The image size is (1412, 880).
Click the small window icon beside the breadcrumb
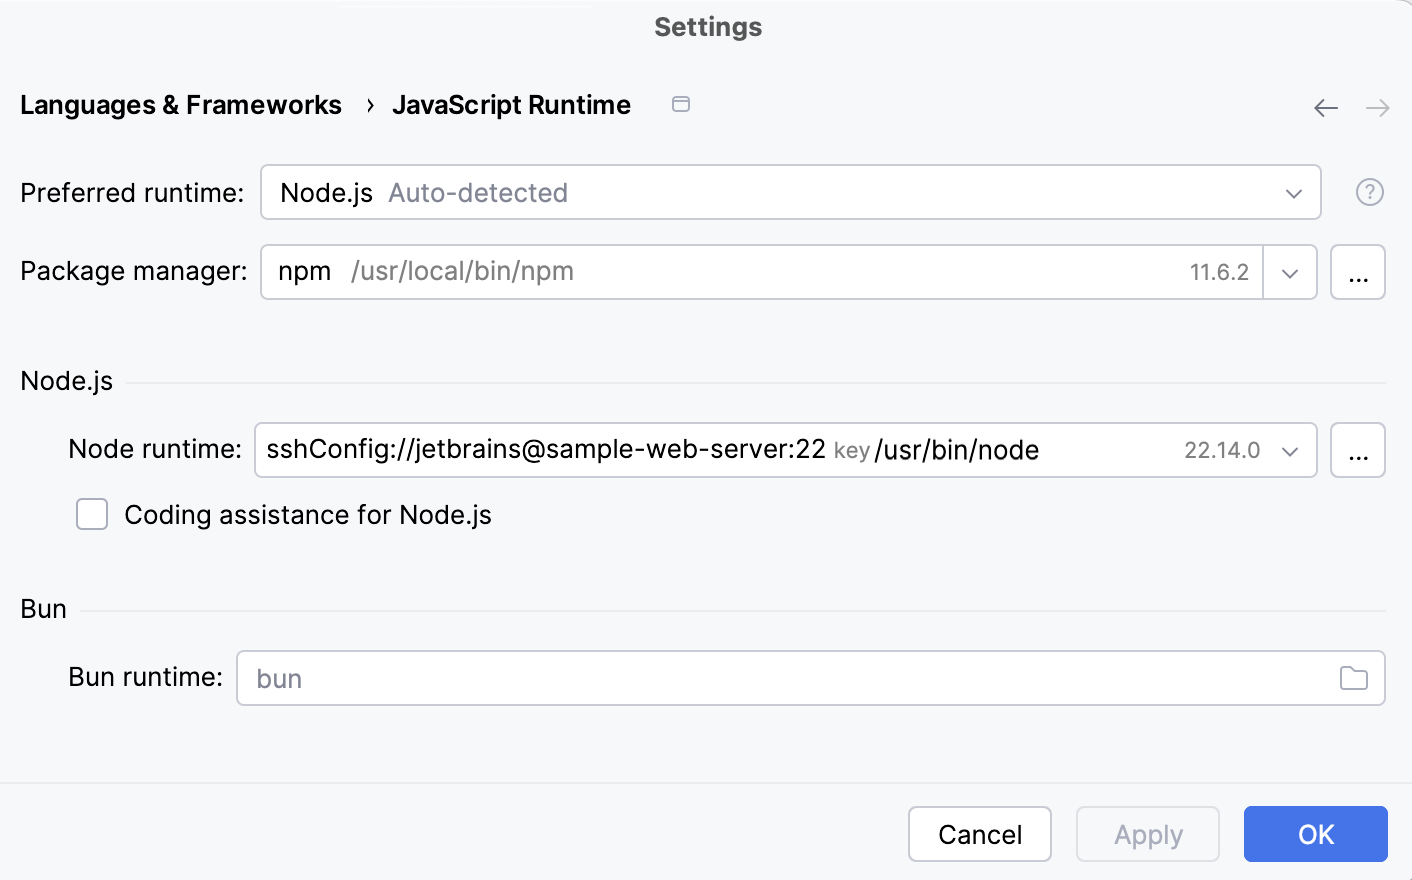click(681, 104)
